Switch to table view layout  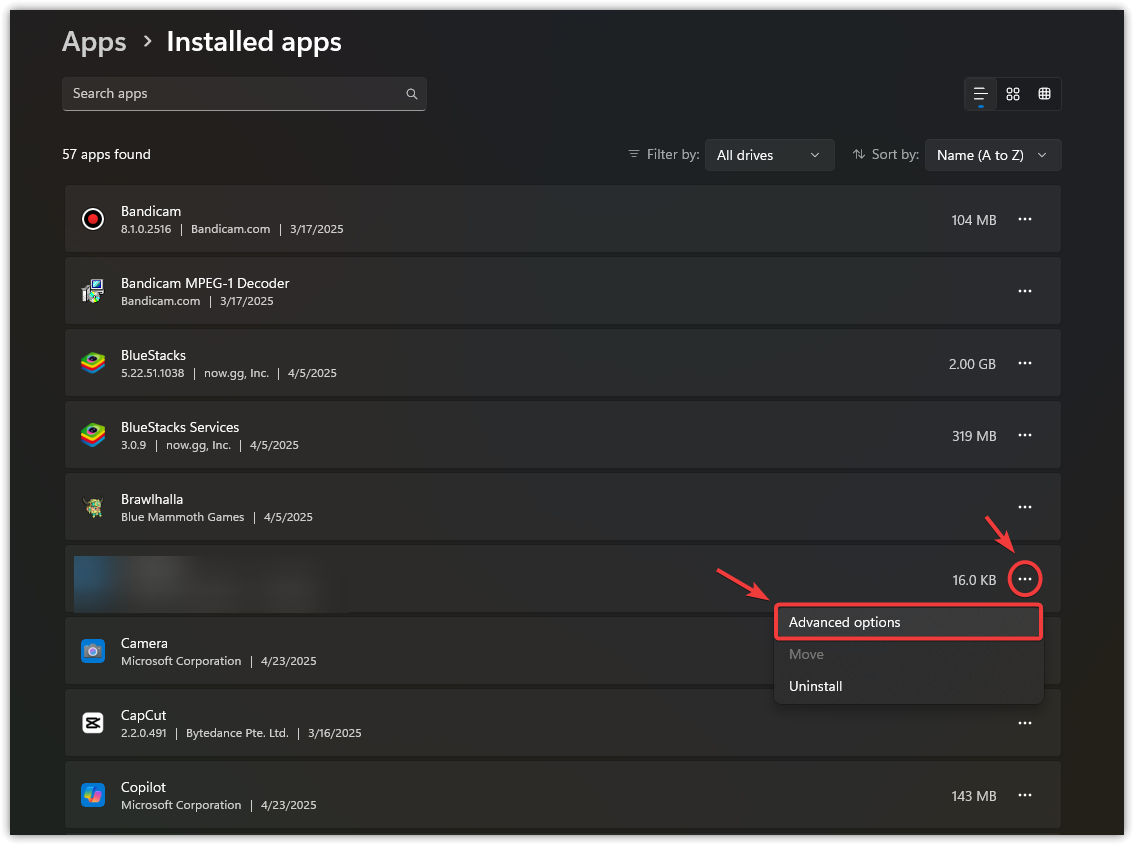pos(1045,94)
